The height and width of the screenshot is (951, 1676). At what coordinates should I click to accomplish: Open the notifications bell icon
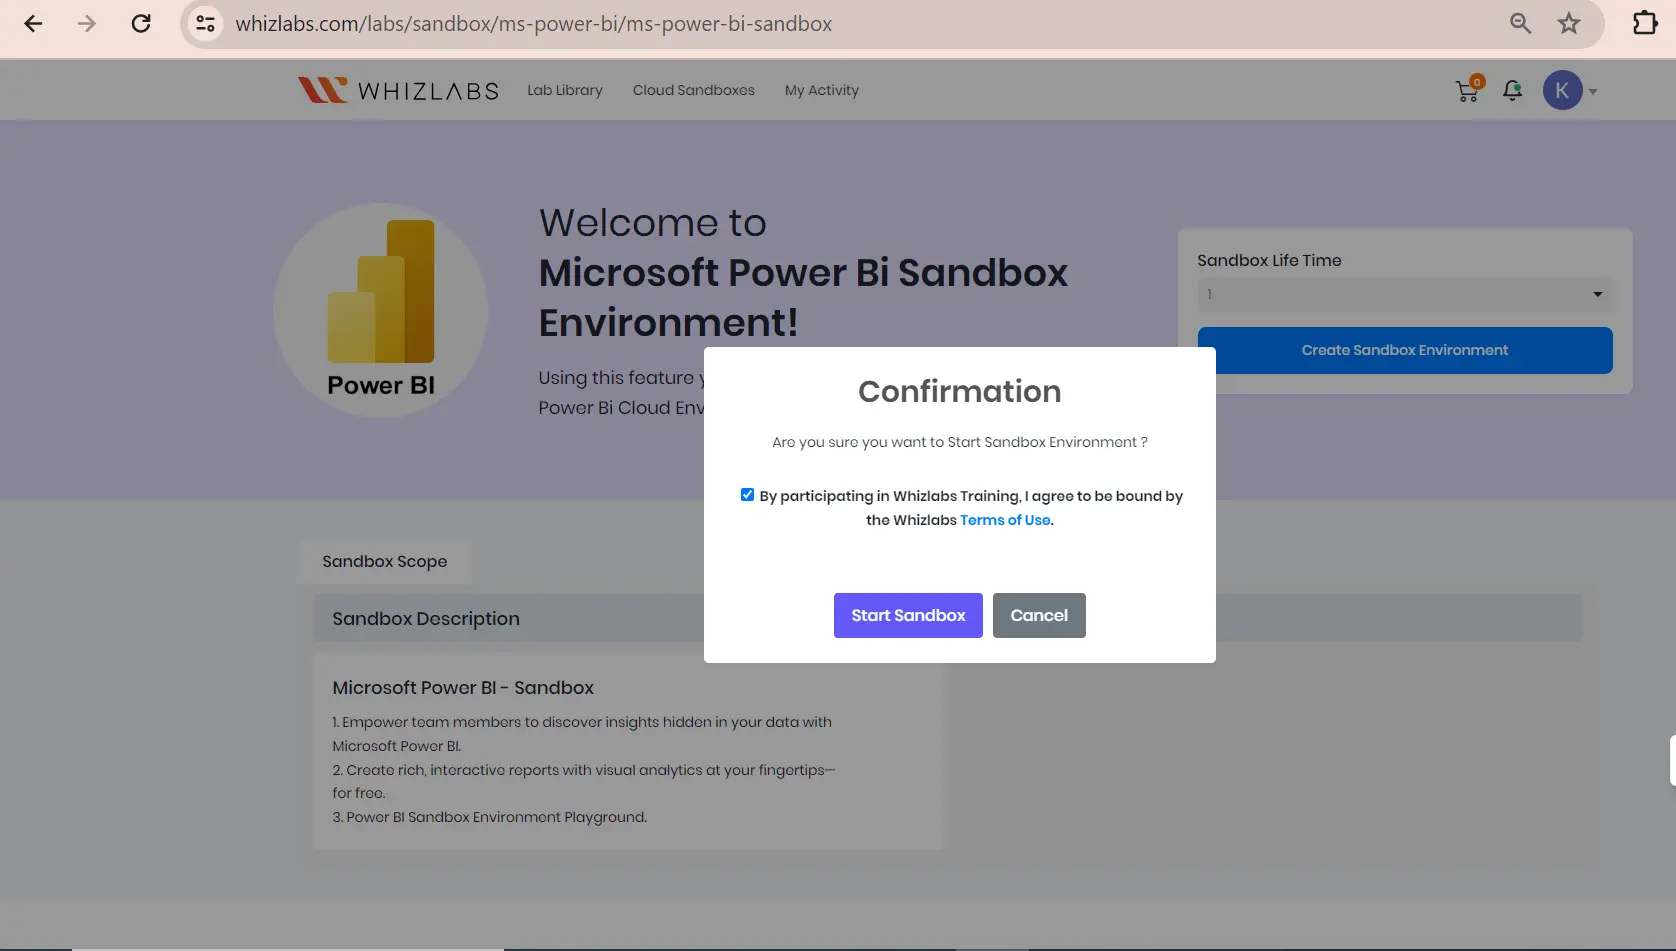pos(1513,91)
